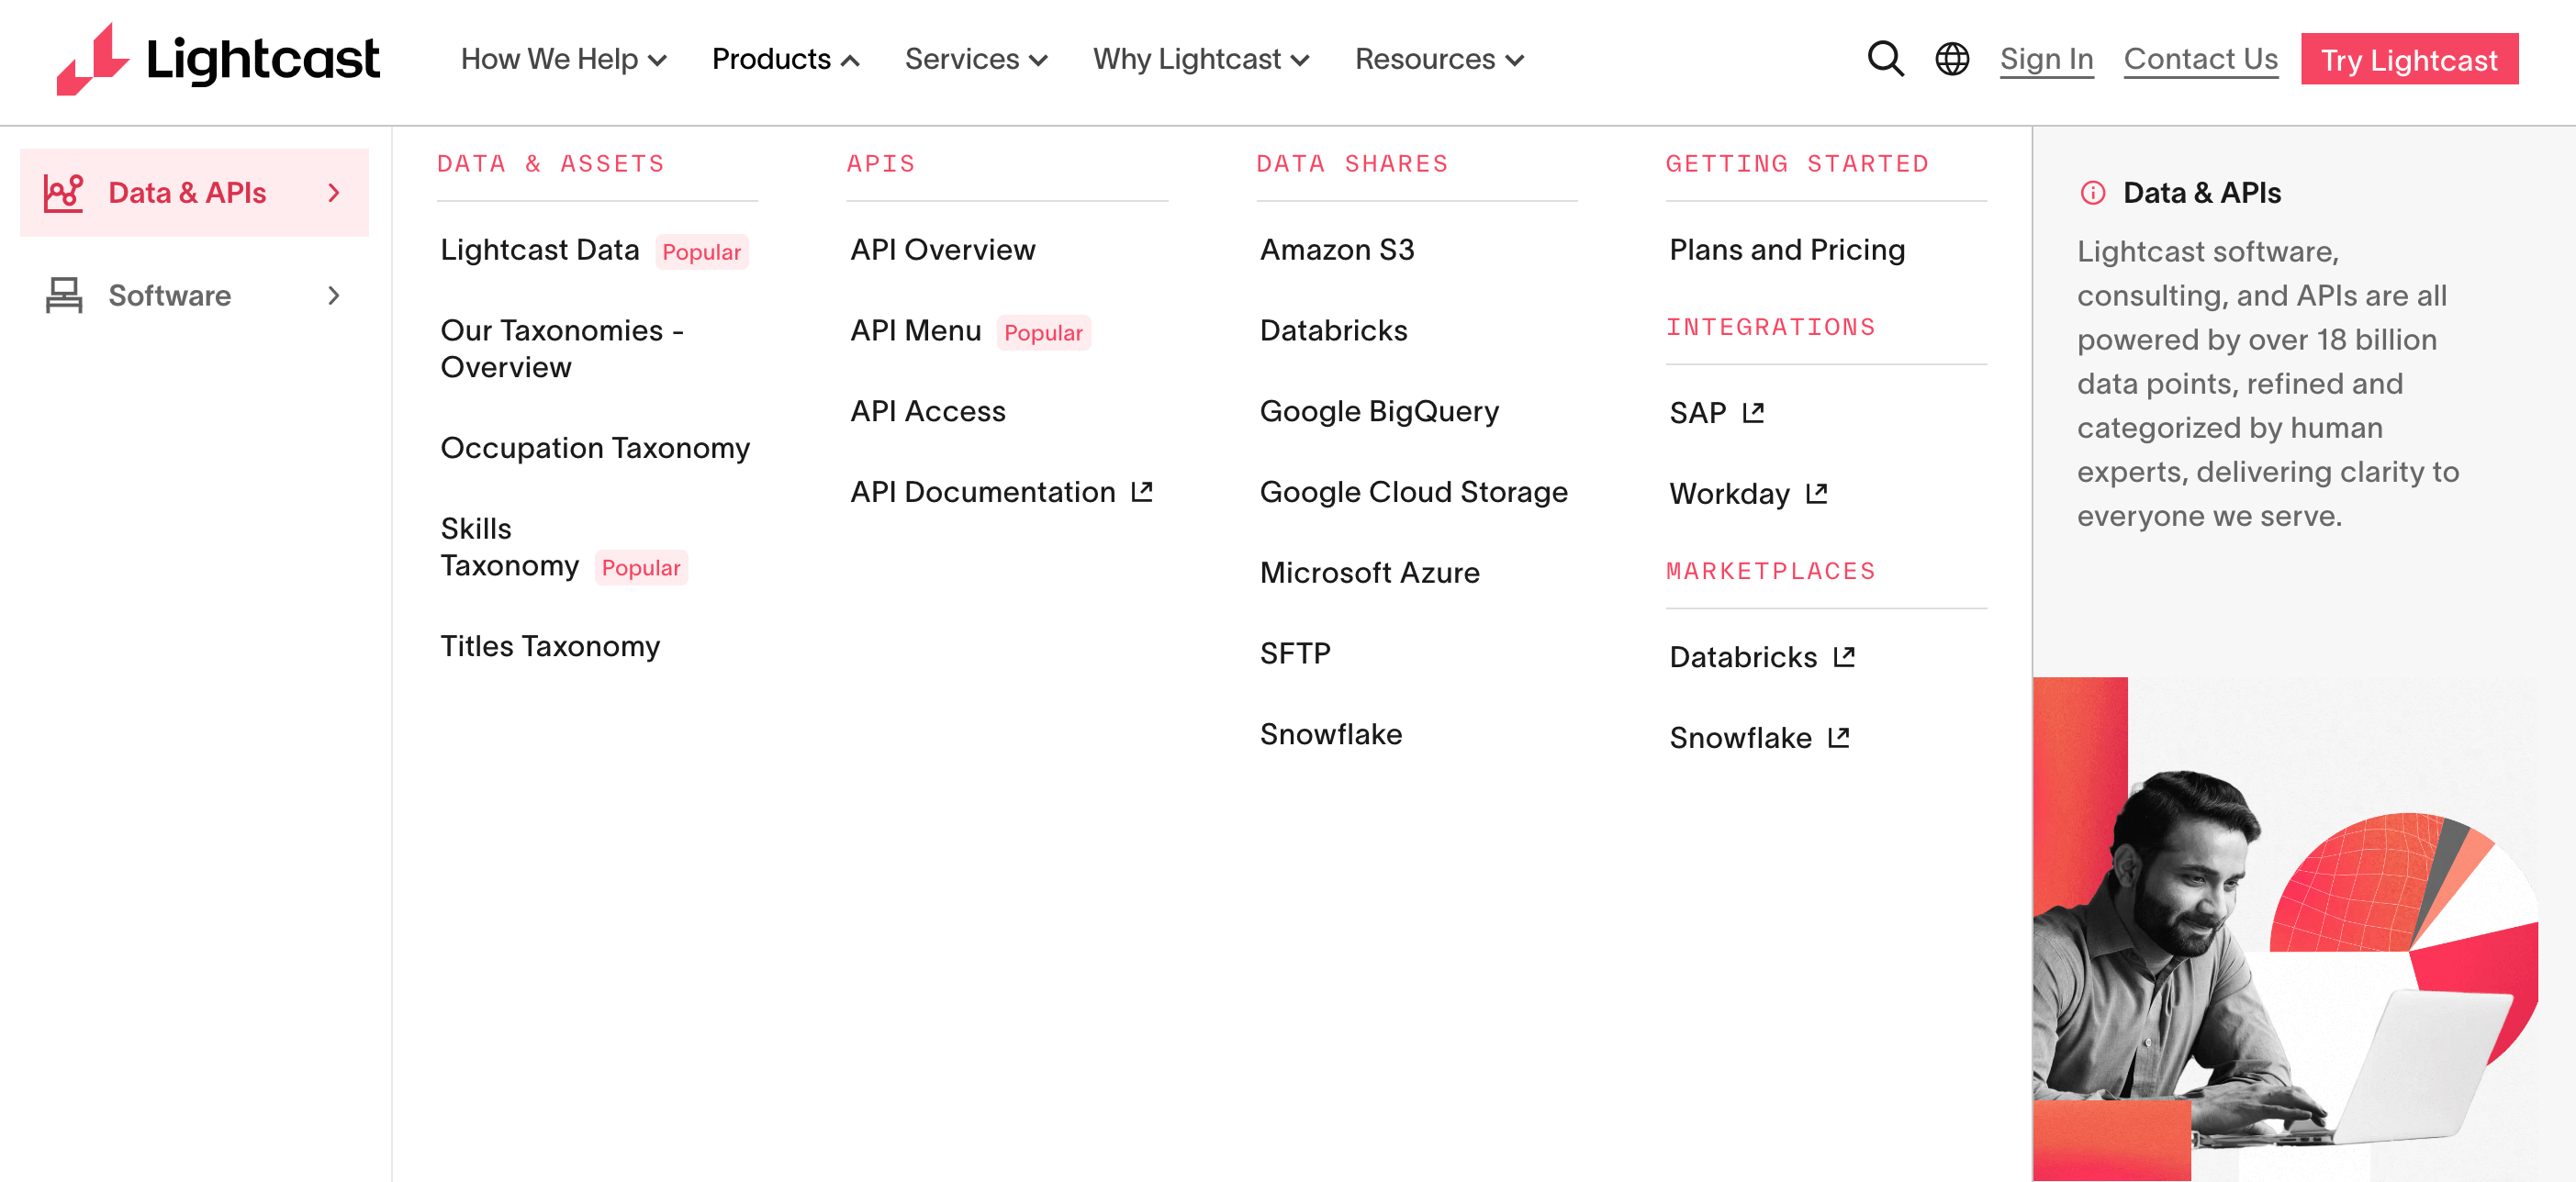2576x1182 pixels.
Task: Open Microsoft Azure
Action: pos(1369,572)
